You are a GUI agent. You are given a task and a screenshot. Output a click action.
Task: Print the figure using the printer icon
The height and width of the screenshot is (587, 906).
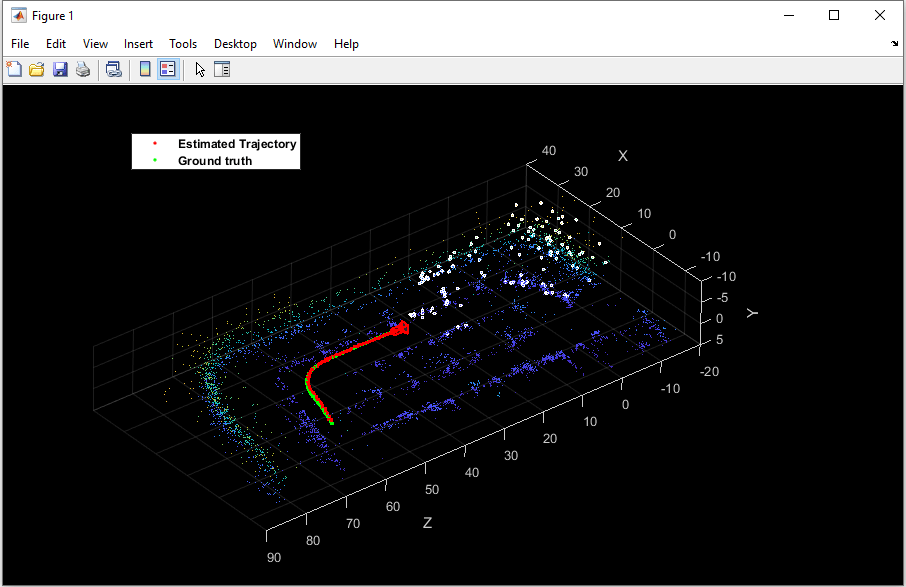coord(83,69)
